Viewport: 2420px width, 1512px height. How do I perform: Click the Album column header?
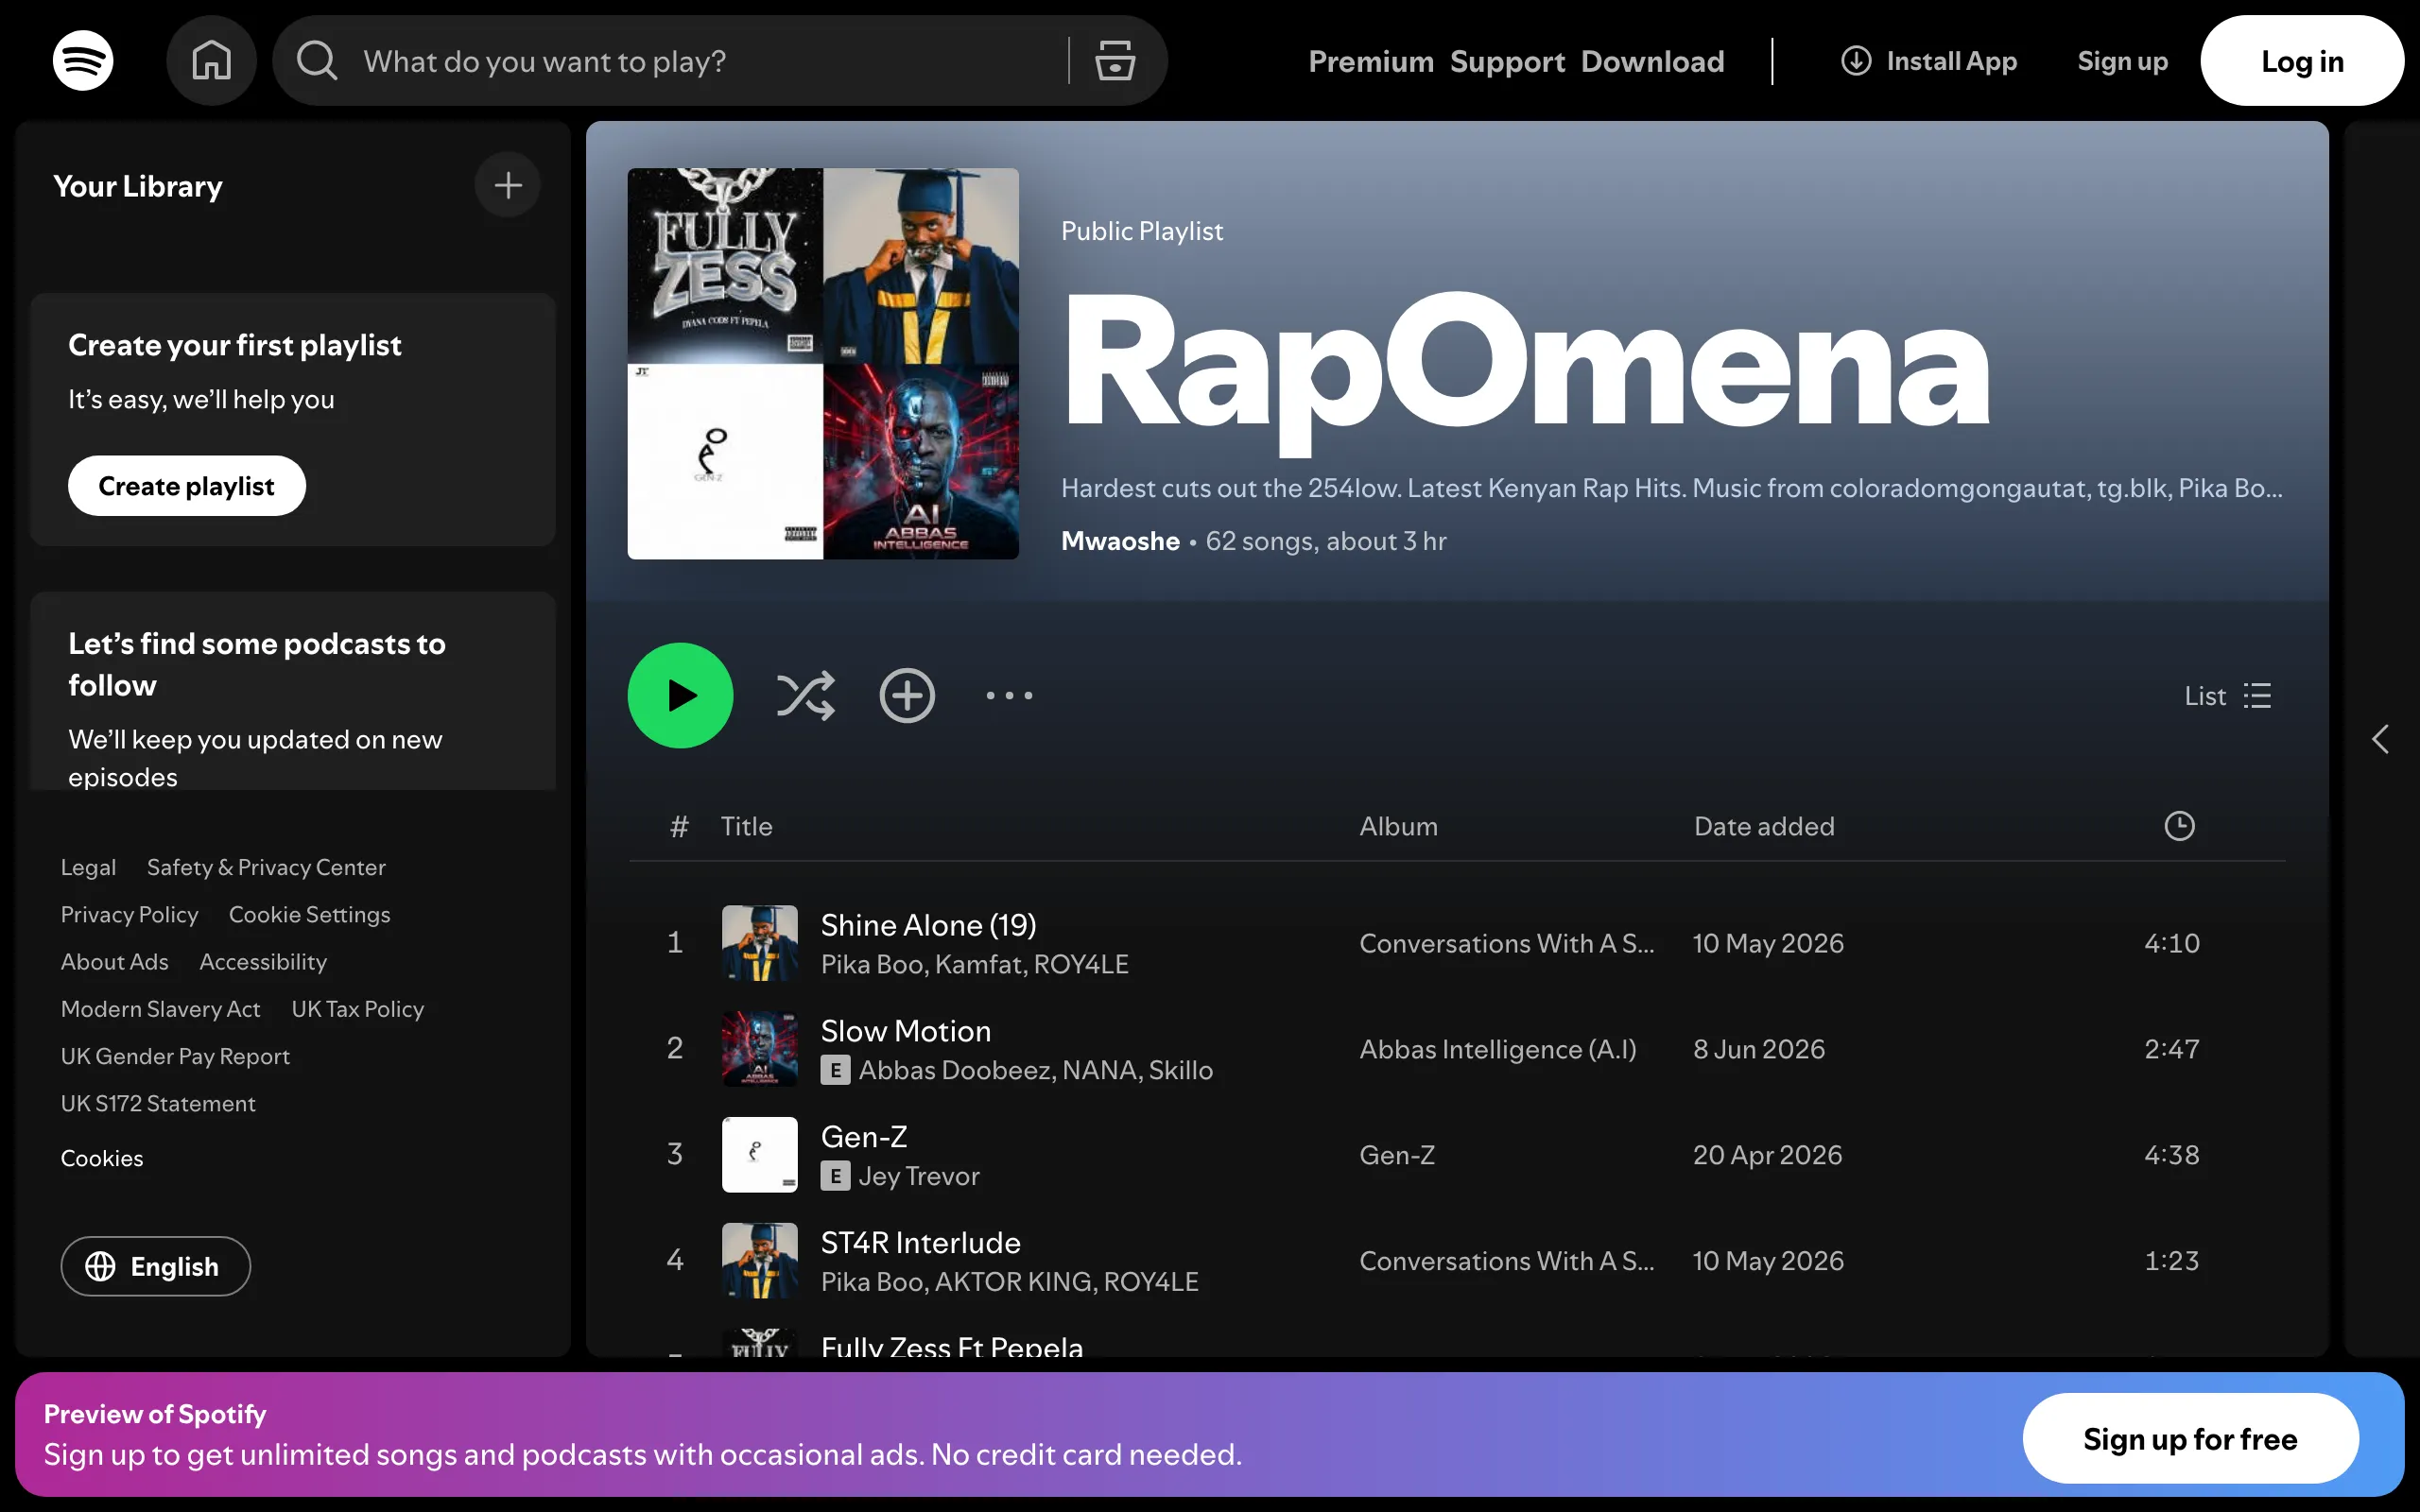click(x=1398, y=826)
